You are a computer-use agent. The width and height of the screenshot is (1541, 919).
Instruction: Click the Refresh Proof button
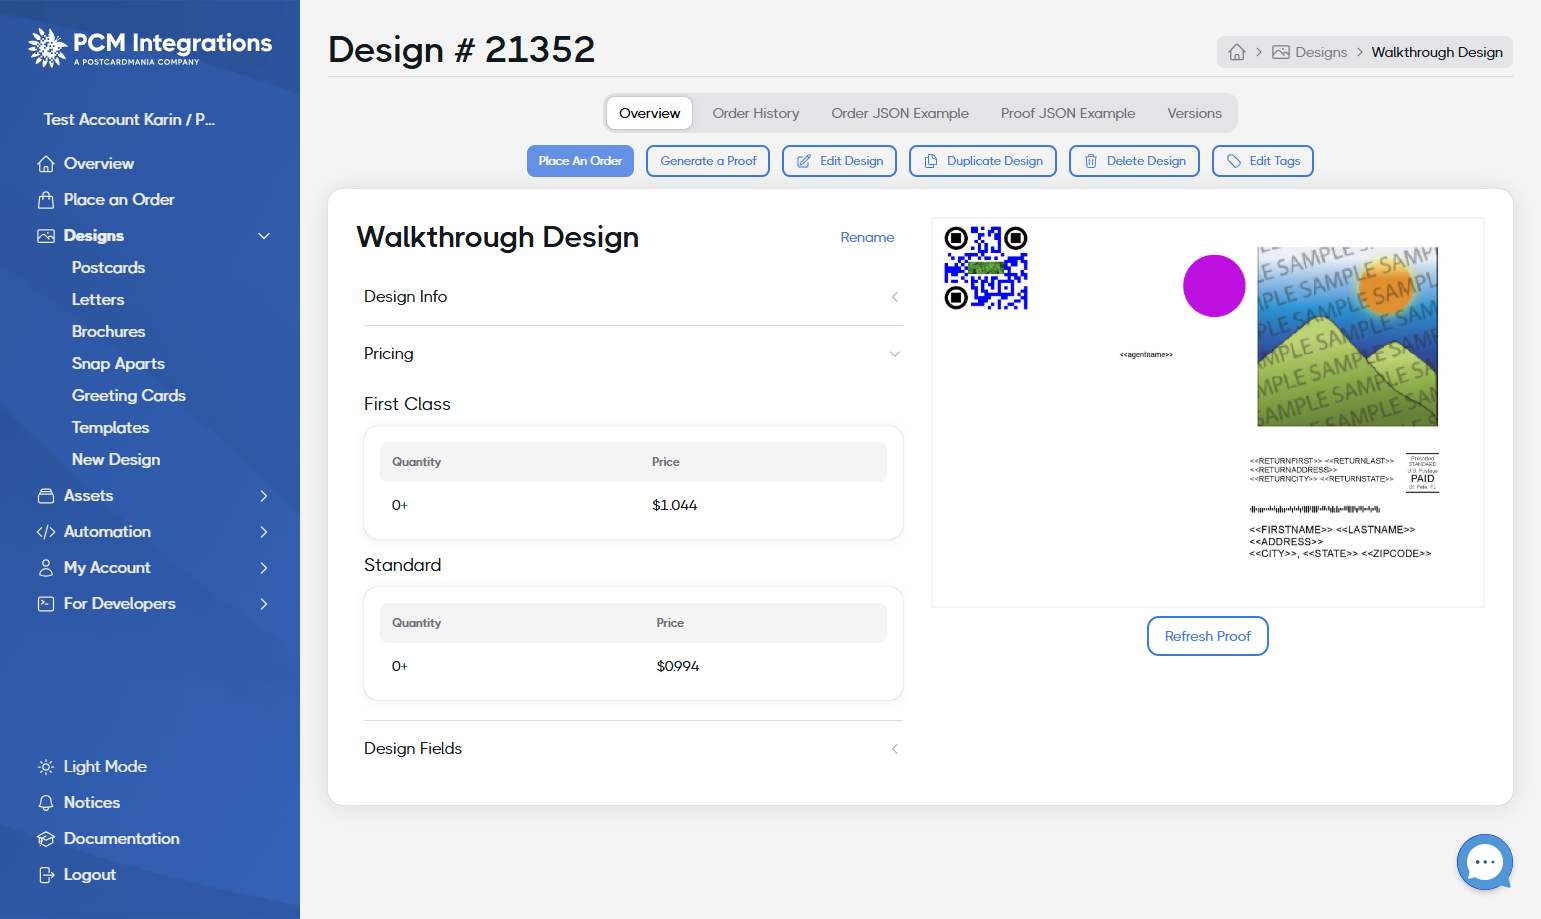tap(1207, 636)
